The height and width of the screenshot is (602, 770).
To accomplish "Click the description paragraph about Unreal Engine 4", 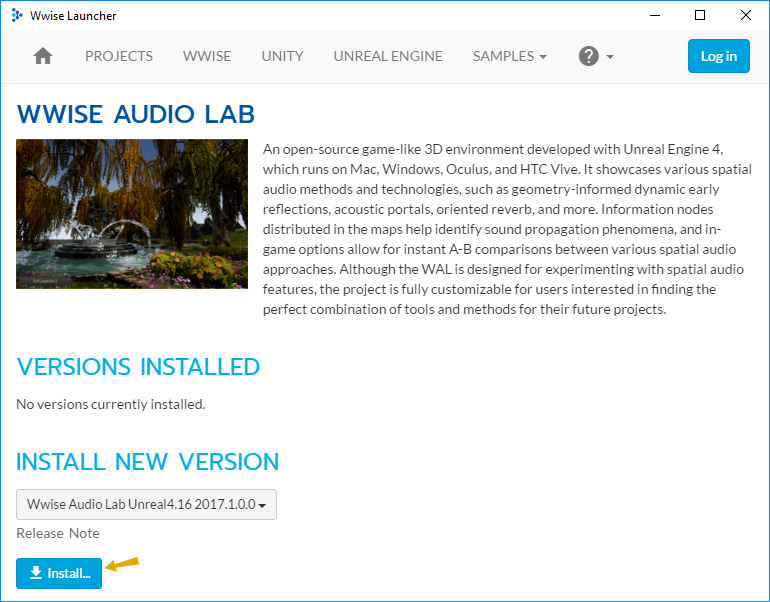I will coord(507,229).
